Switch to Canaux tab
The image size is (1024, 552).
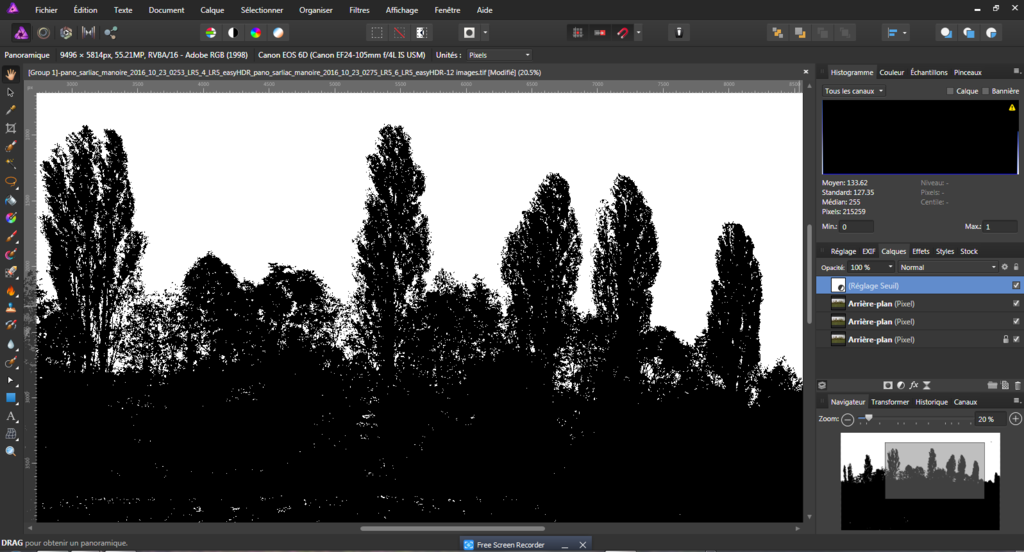pos(965,402)
